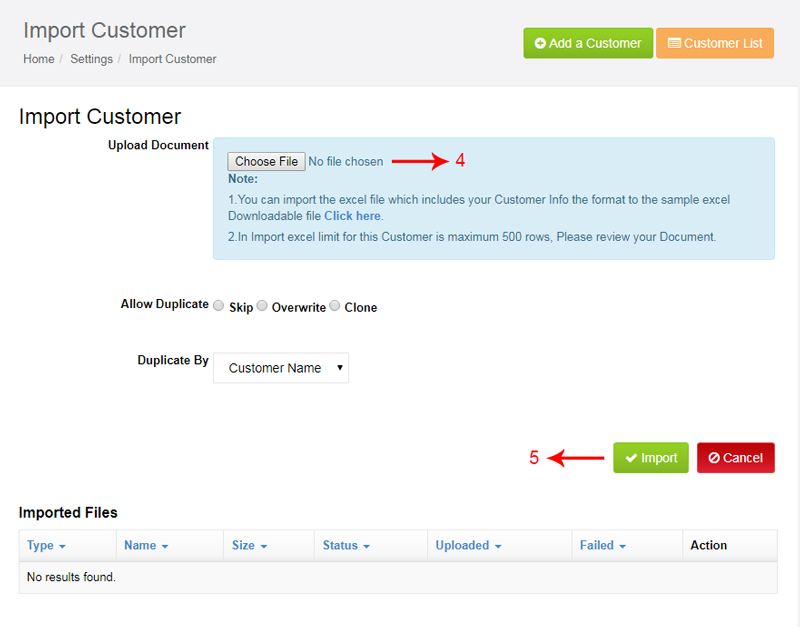
Task: Sort by Type column caret
Action: pos(62,546)
